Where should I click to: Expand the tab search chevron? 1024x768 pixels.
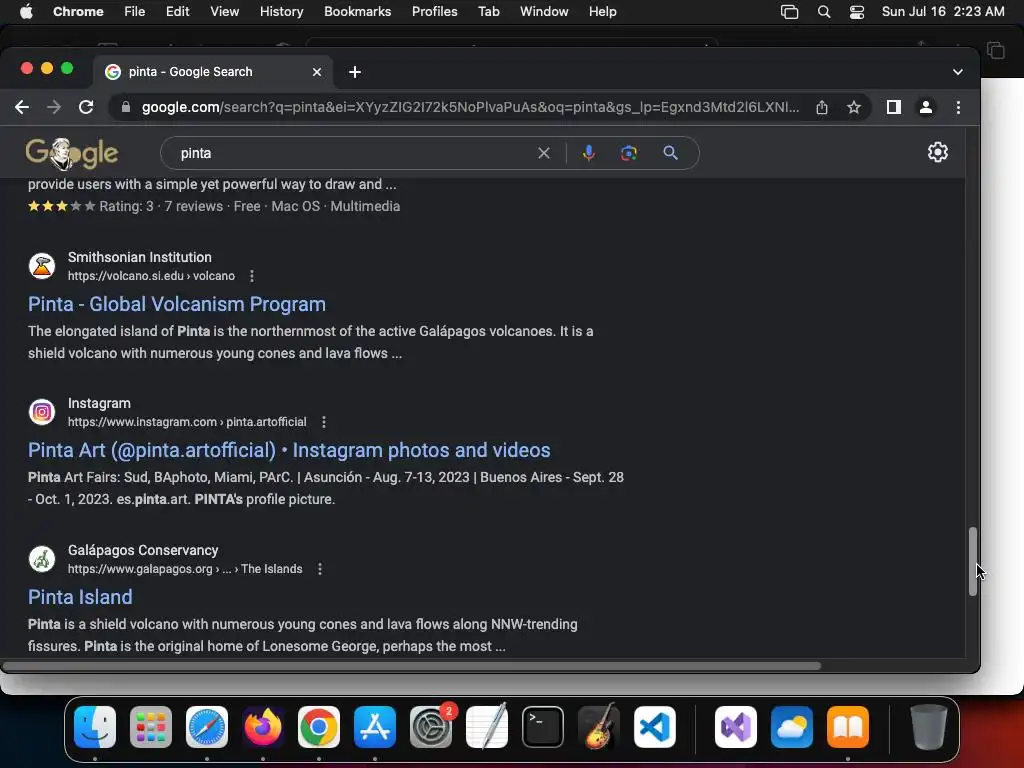(x=957, y=72)
